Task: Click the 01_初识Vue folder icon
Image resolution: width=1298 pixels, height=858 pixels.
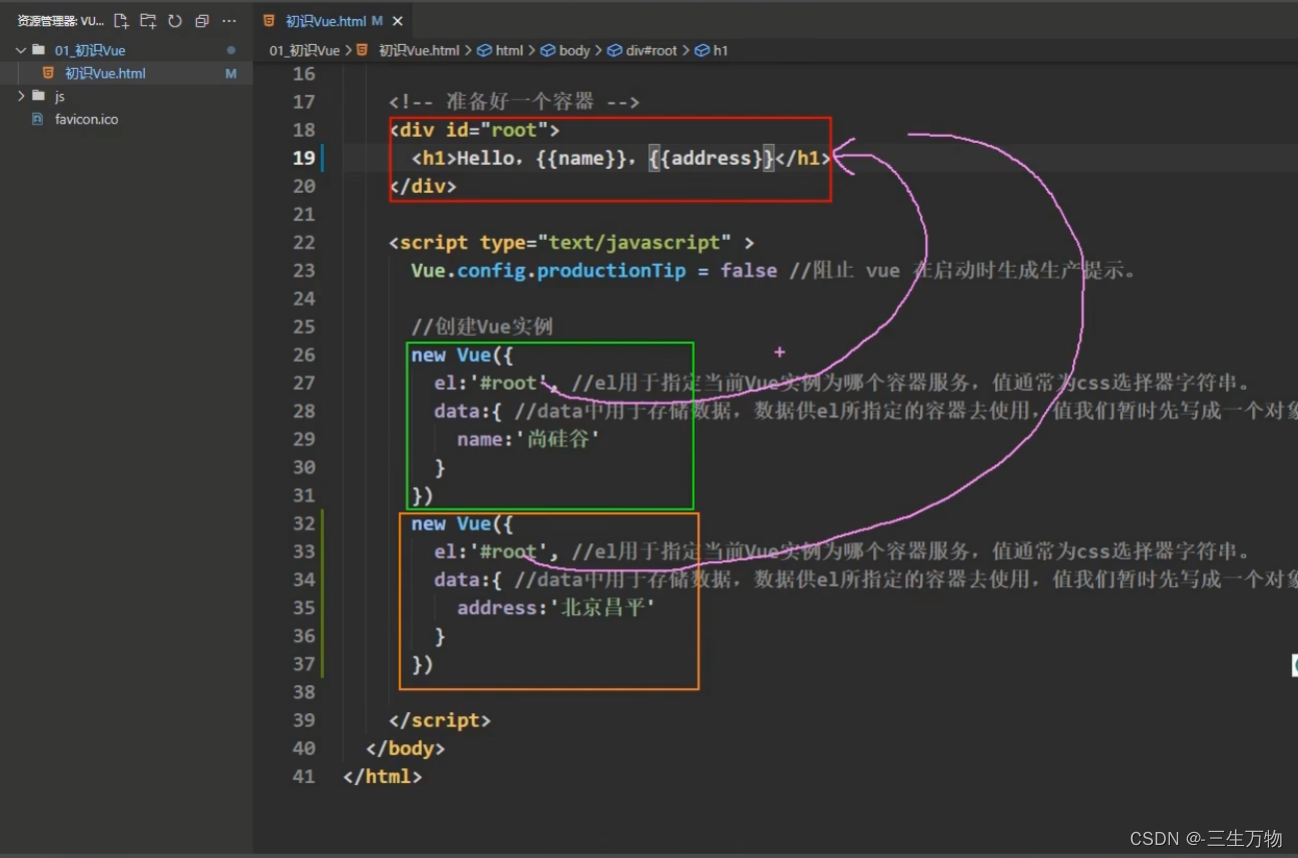Action: point(38,49)
